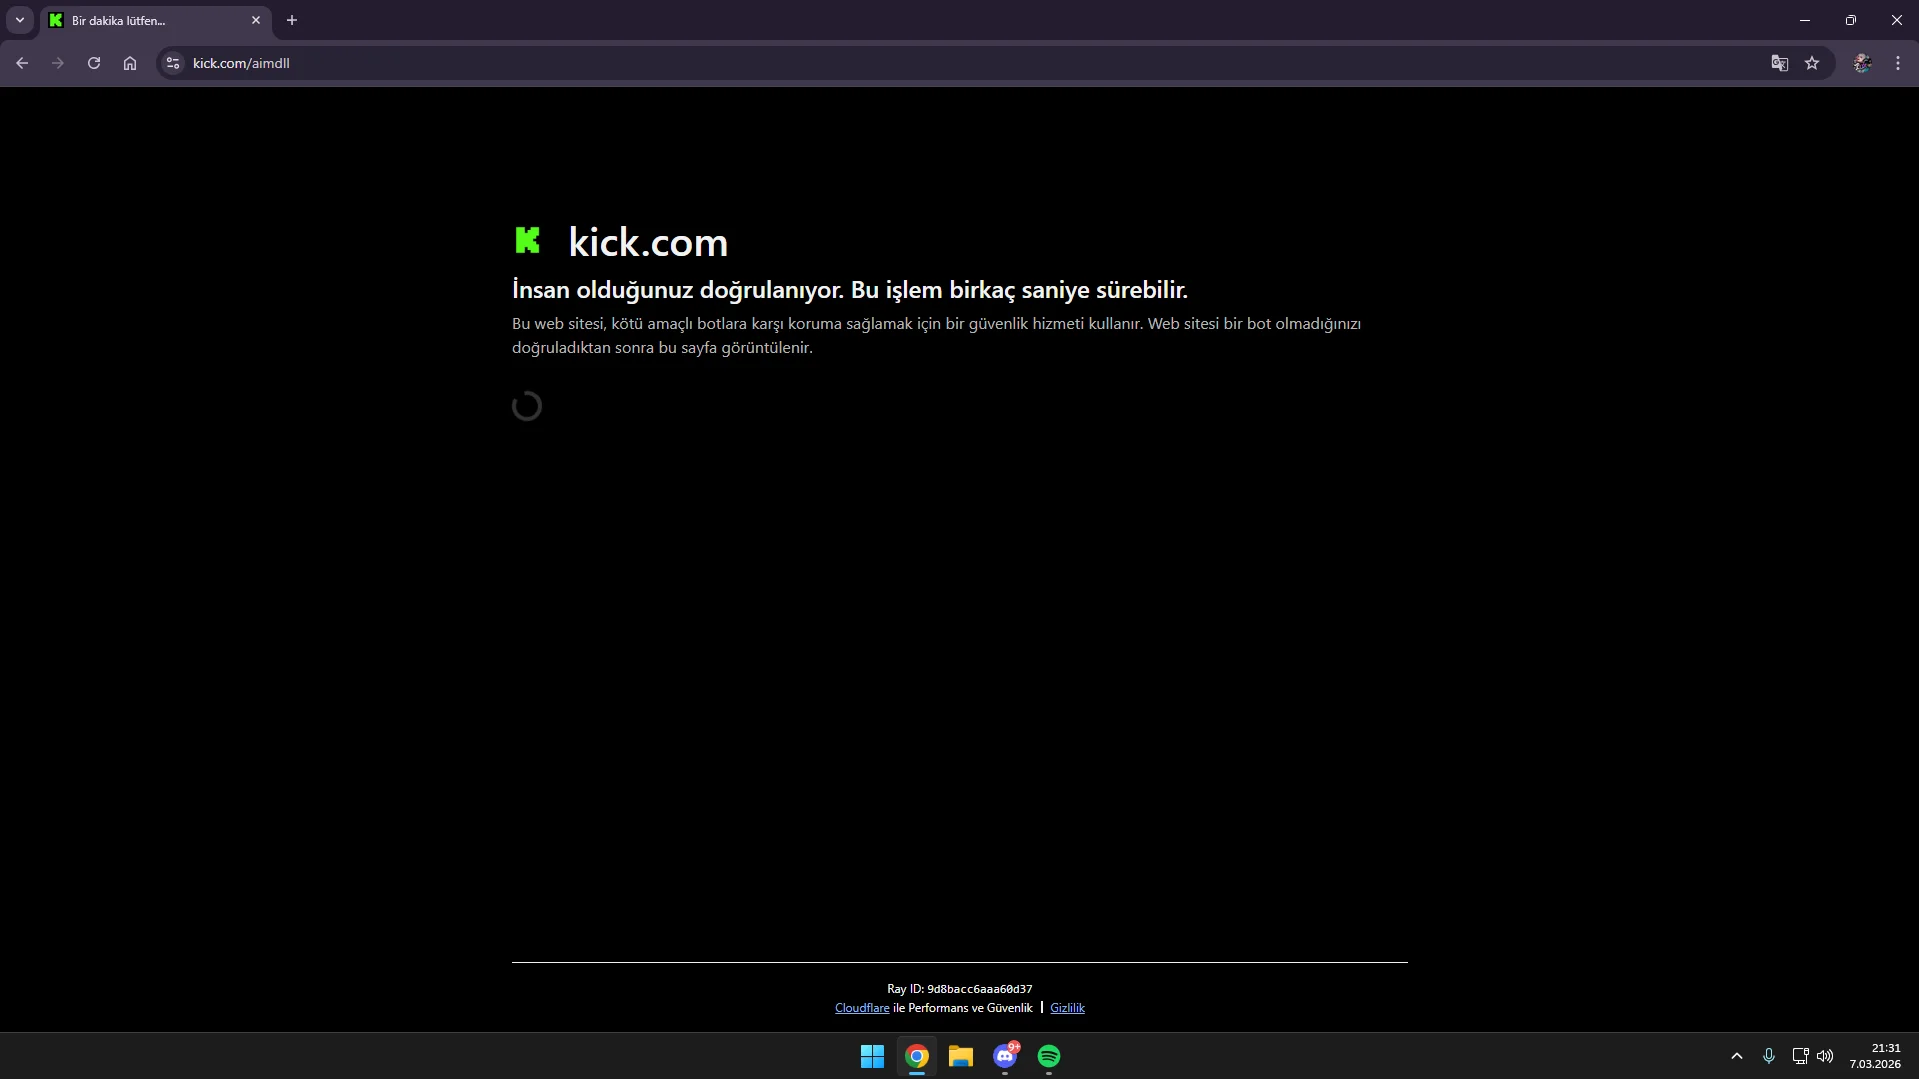Click the browser back arrow

[x=22, y=63]
